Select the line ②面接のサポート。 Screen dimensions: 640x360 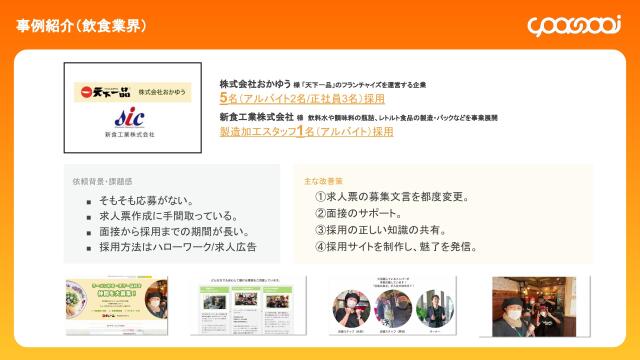[x=358, y=213]
